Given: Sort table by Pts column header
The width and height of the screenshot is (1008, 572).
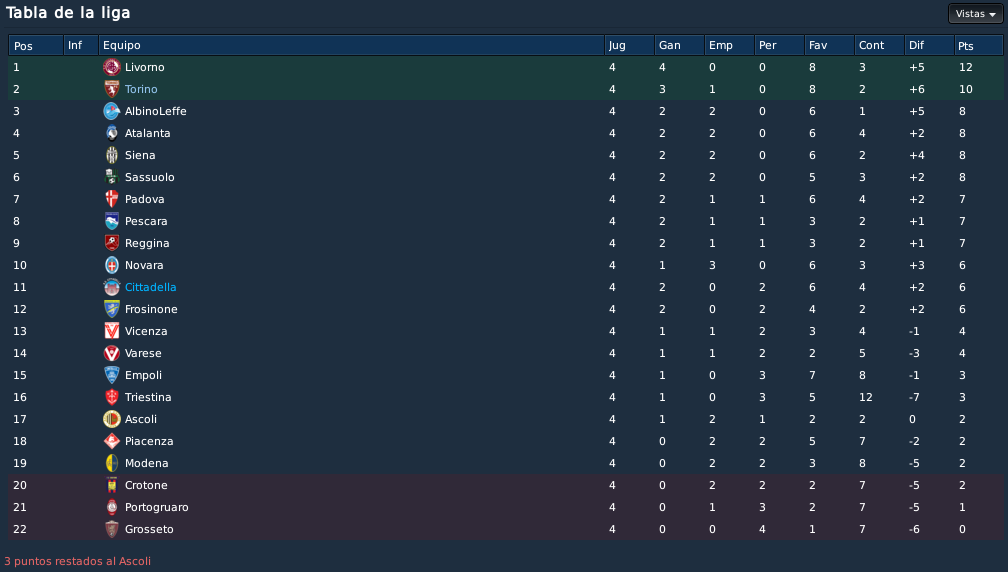Looking at the screenshot, I should [978, 45].
